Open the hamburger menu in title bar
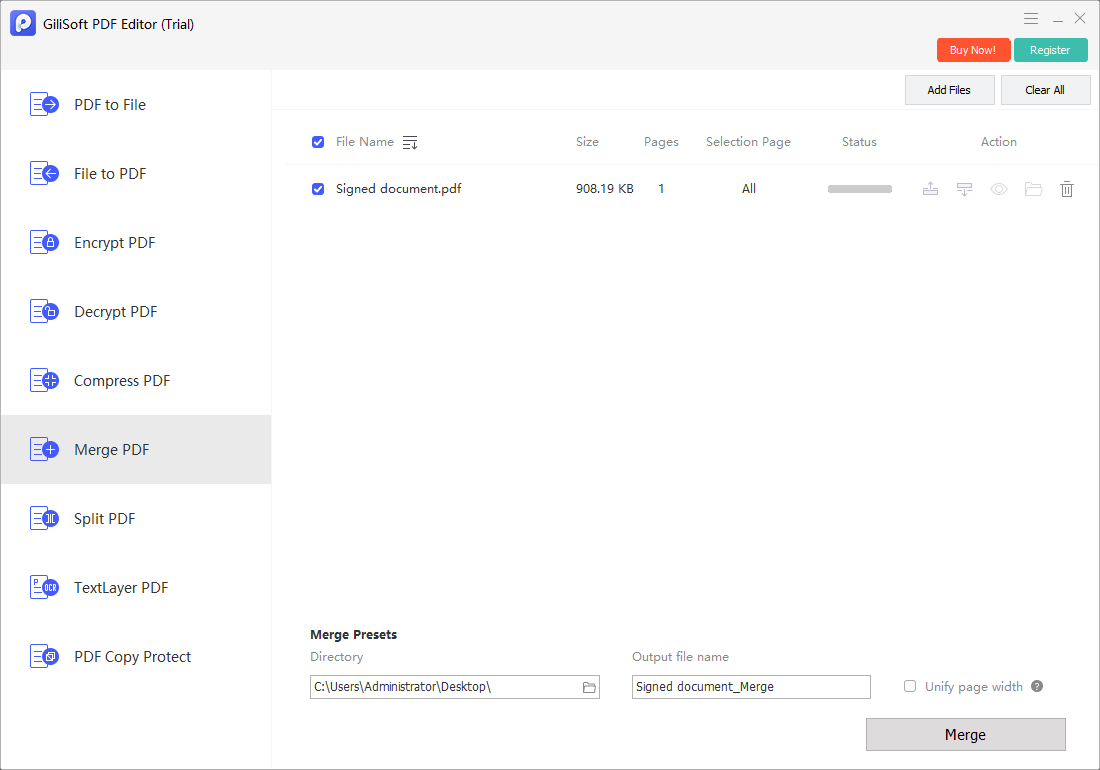Viewport: 1100px width, 770px height. pyautogui.click(x=1031, y=19)
